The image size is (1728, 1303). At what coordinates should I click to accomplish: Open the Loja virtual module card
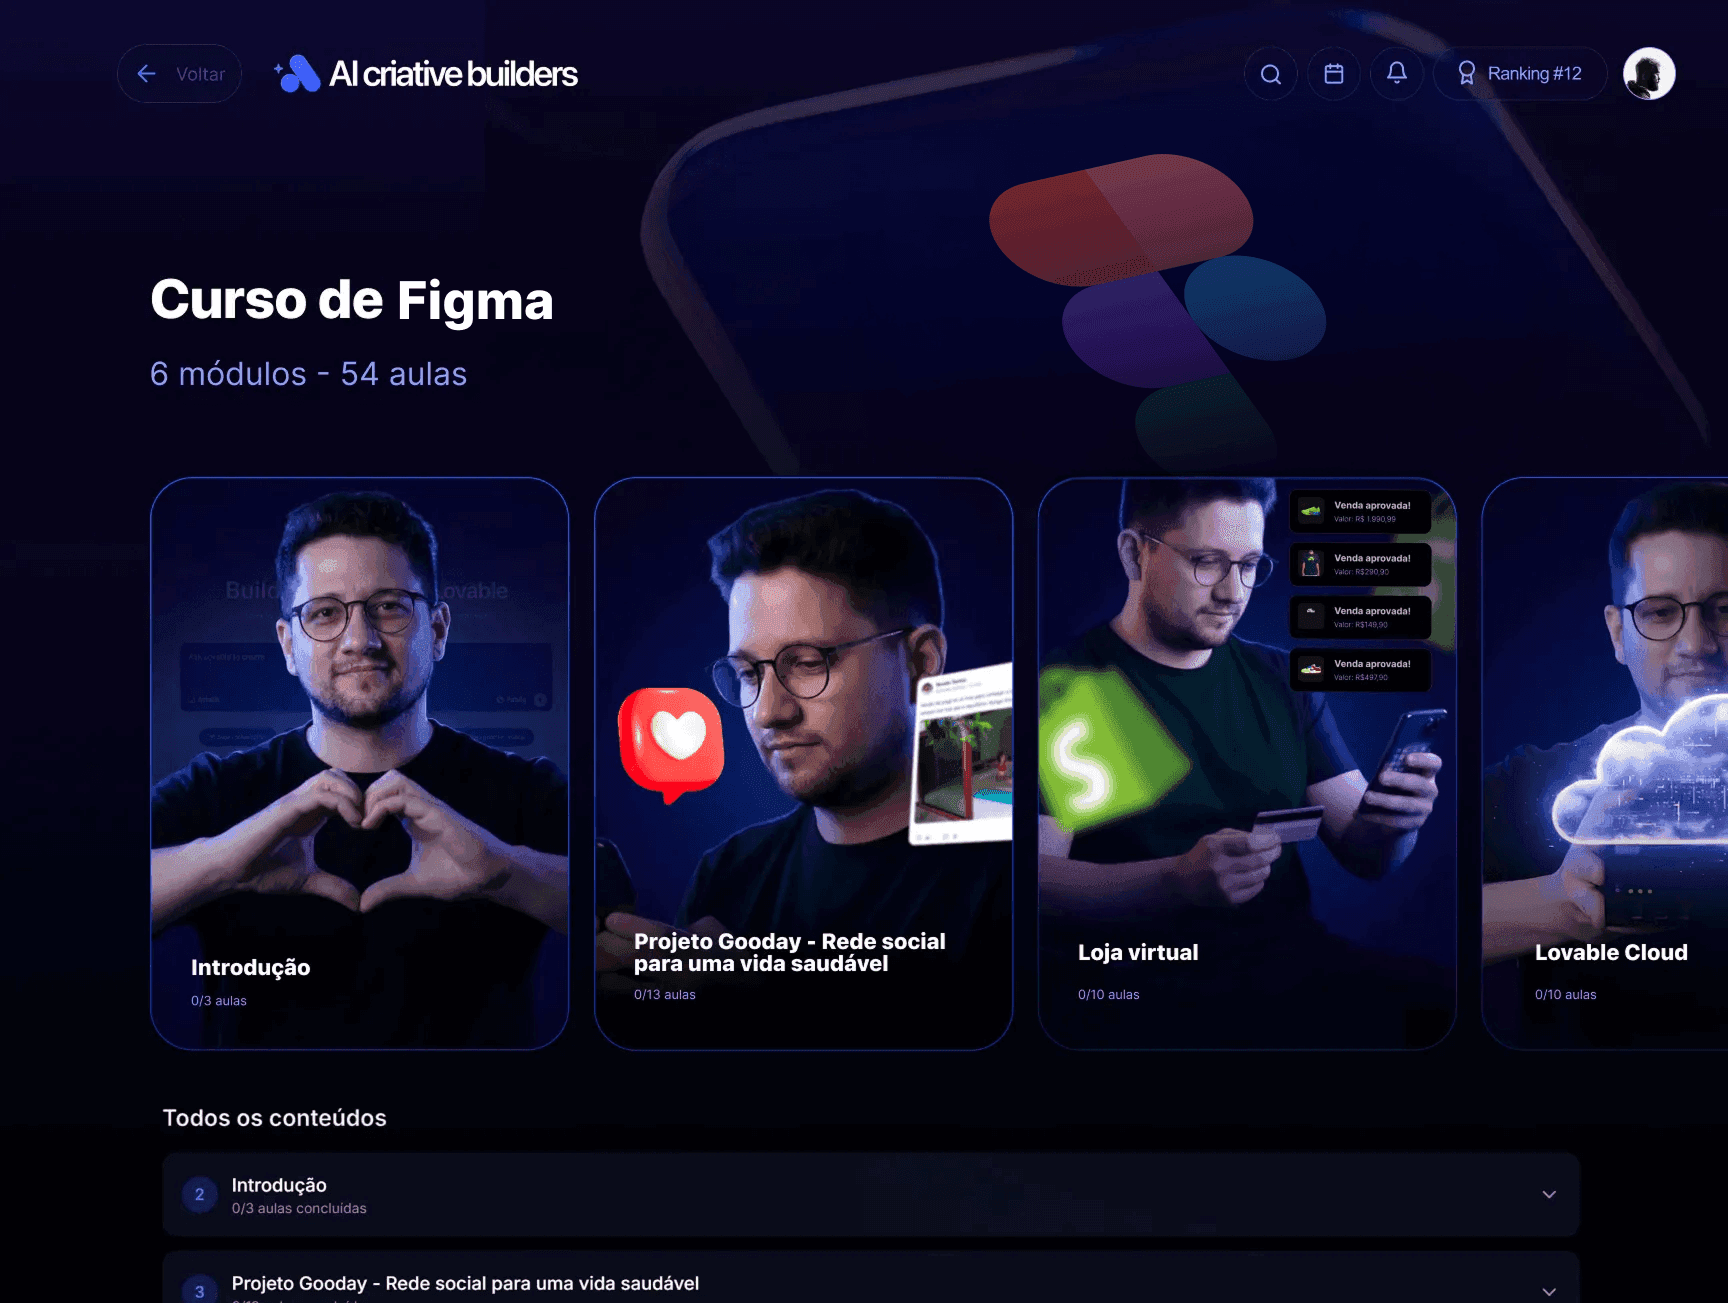pos(1247,764)
